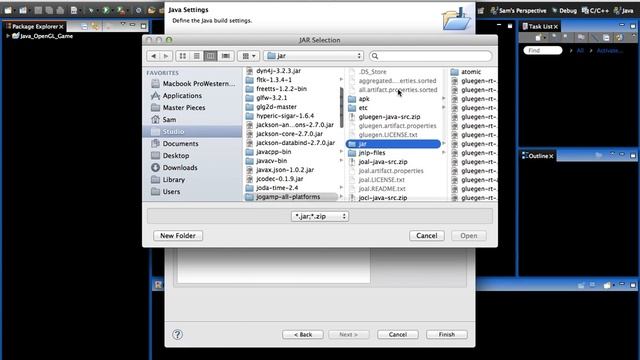Open the item arrangement dropdown
This screenshot has height=360, width=640.
click(x=249, y=56)
